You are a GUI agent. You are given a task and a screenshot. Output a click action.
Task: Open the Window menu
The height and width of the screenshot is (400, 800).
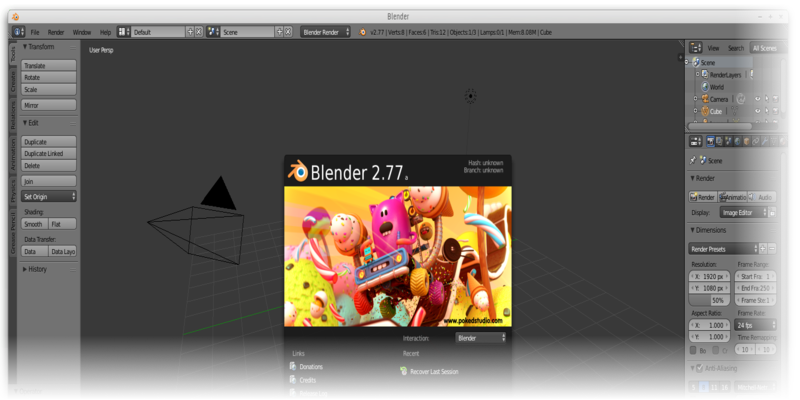82,32
